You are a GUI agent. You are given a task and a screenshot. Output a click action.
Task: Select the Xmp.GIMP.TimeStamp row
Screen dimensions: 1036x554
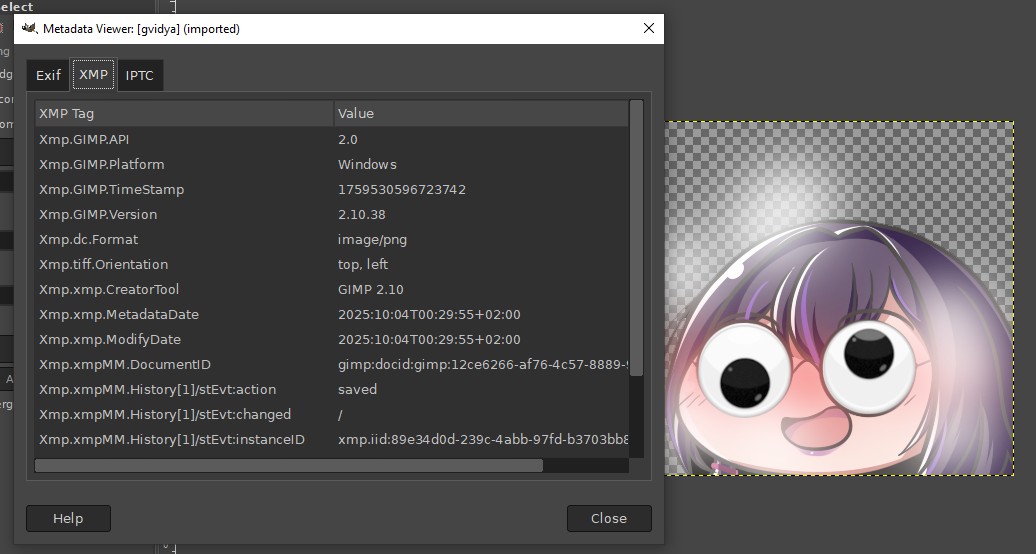coord(332,190)
